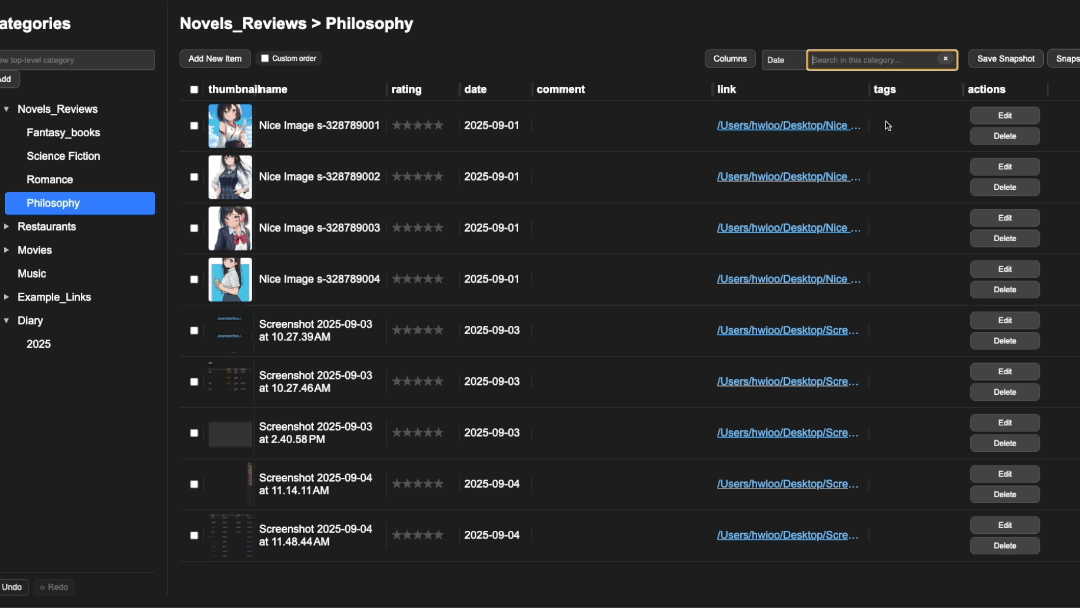Open thumbnail of Screenshot 2025-09-03 at 2.40.58 PM
The height and width of the screenshot is (608, 1080).
click(230, 433)
